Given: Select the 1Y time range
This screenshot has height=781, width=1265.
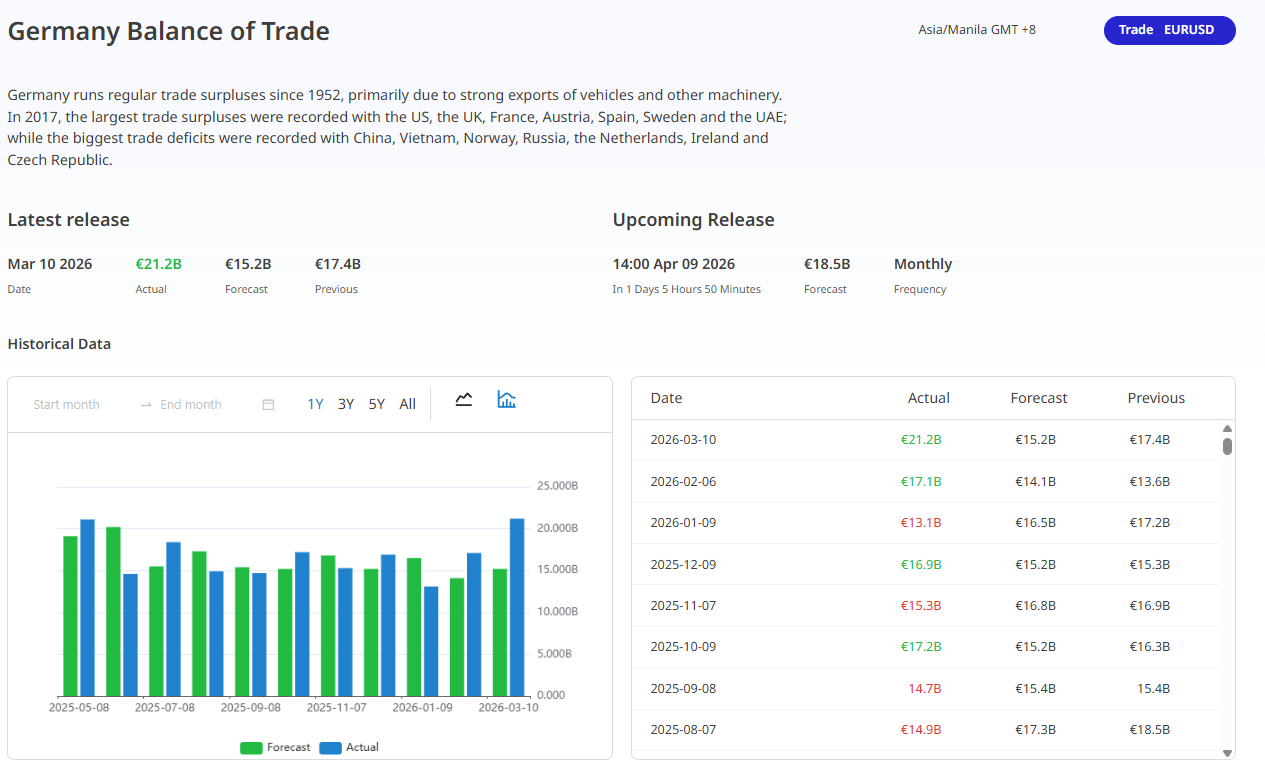Looking at the screenshot, I should coord(315,405).
